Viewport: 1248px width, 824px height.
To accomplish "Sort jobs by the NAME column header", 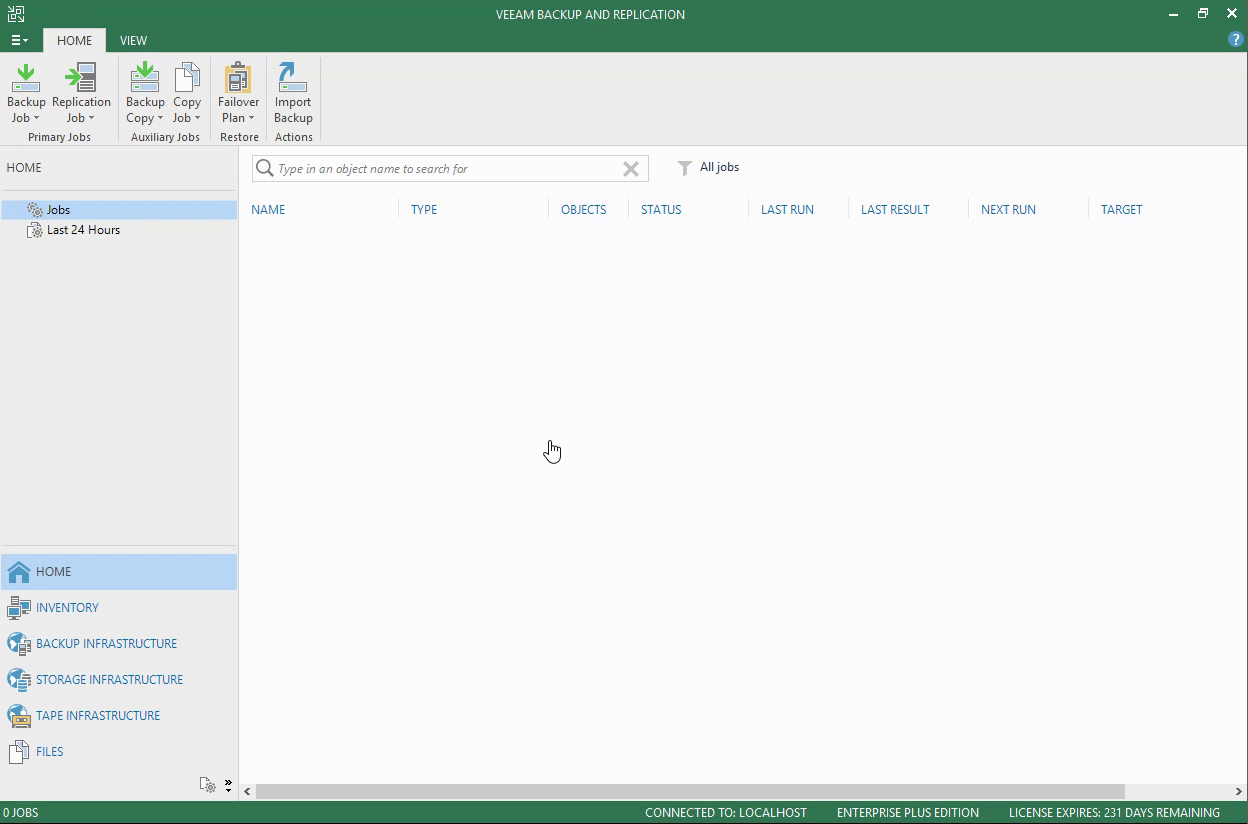I will (x=268, y=210).
